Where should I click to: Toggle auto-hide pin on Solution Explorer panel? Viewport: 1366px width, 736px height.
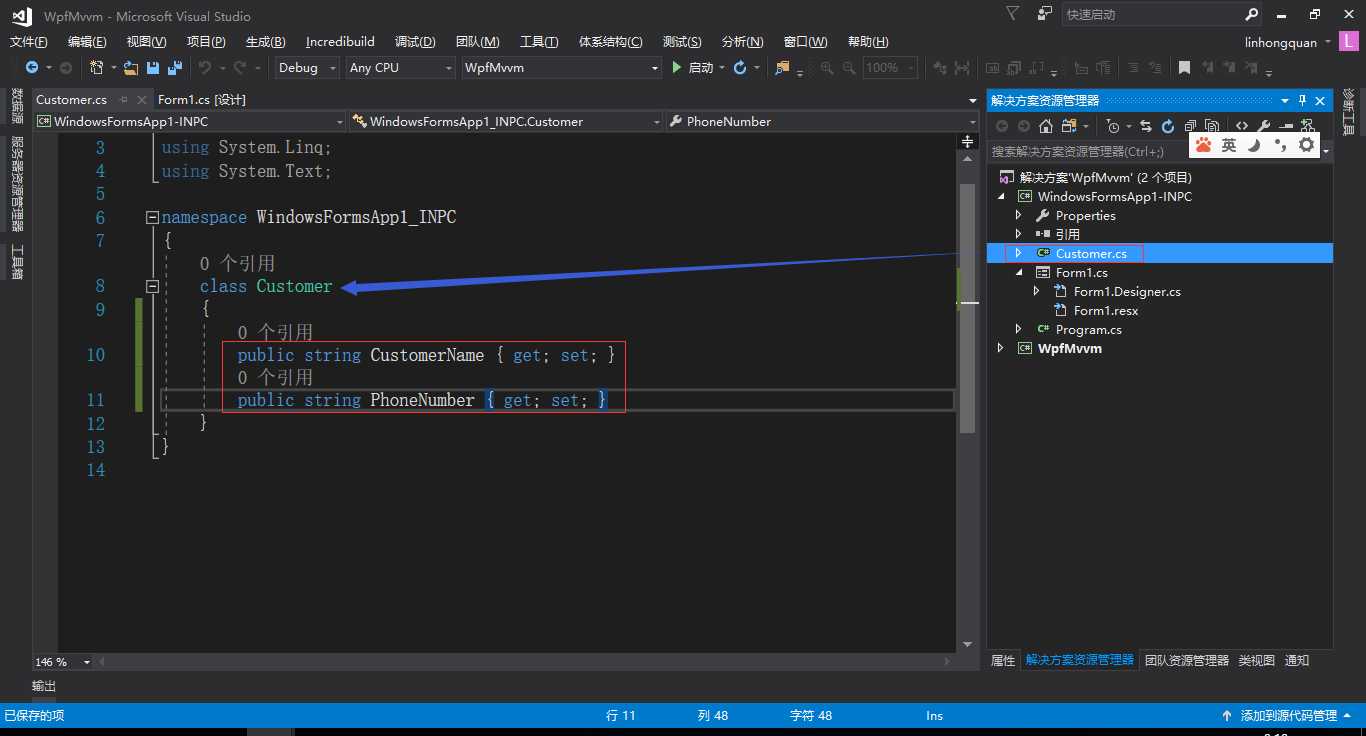click(x=1303, y=100)
